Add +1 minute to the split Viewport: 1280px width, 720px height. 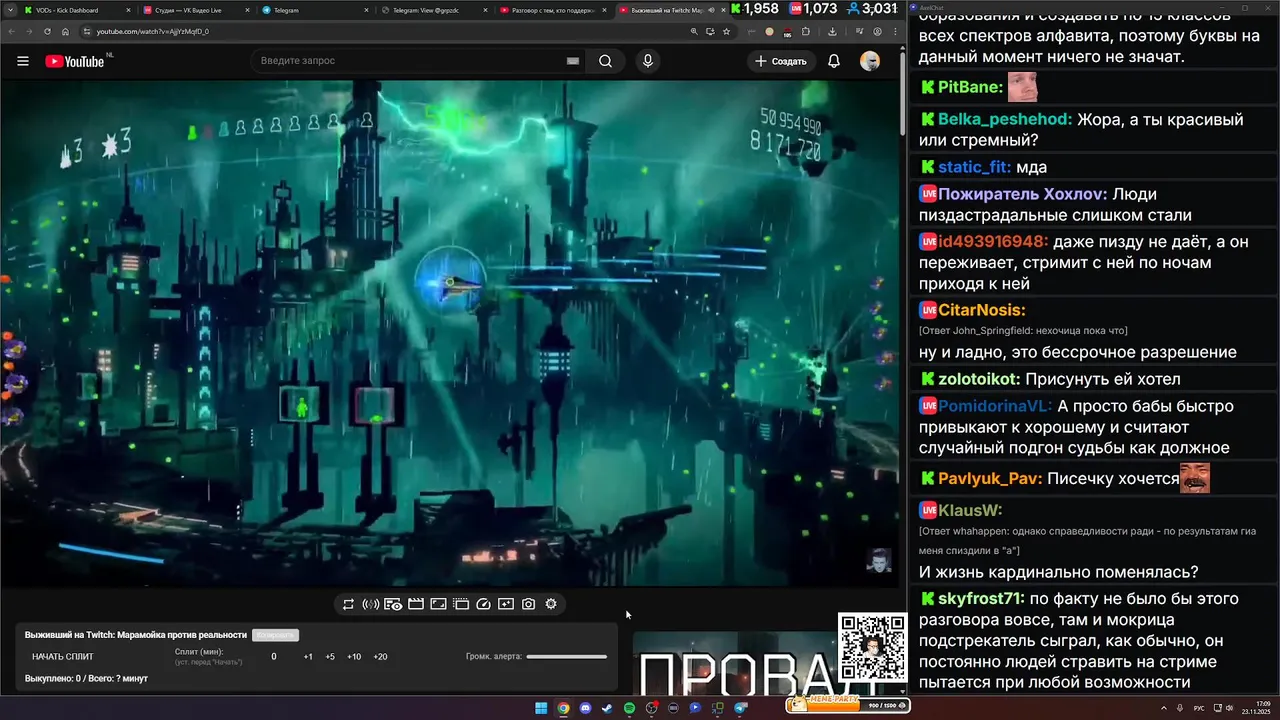coord(308,657)
